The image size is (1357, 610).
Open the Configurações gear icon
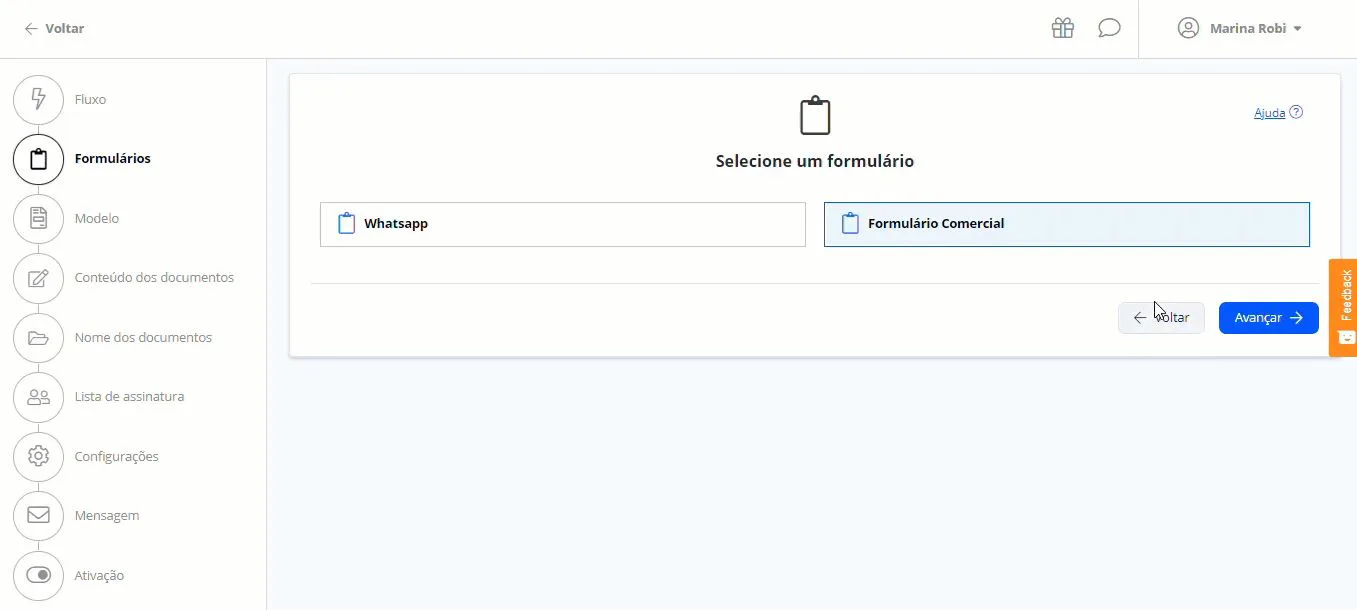(38, 456)
